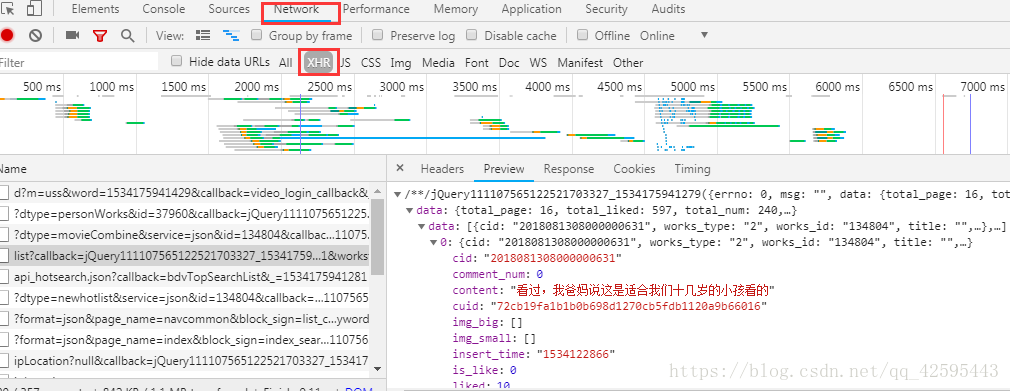Open the Online throttling dropdown arrow

coord(704,35)
